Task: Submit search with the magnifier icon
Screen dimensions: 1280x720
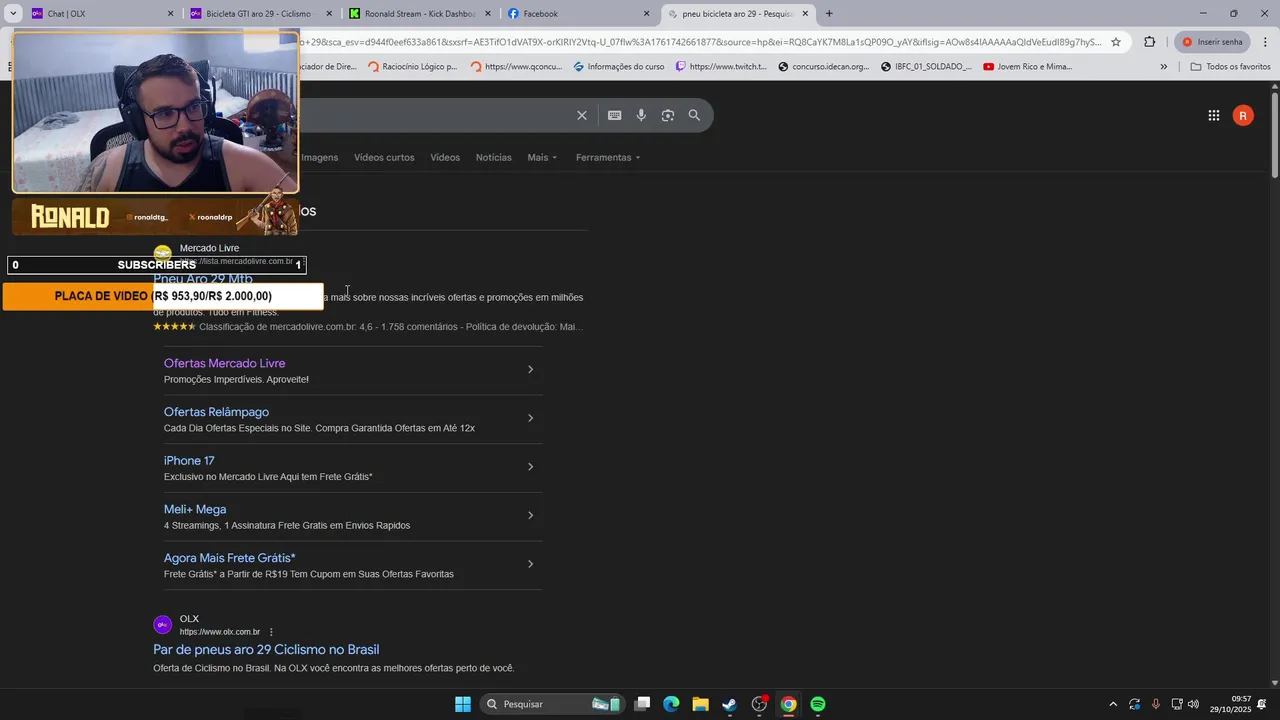Action: pos(694,115)
